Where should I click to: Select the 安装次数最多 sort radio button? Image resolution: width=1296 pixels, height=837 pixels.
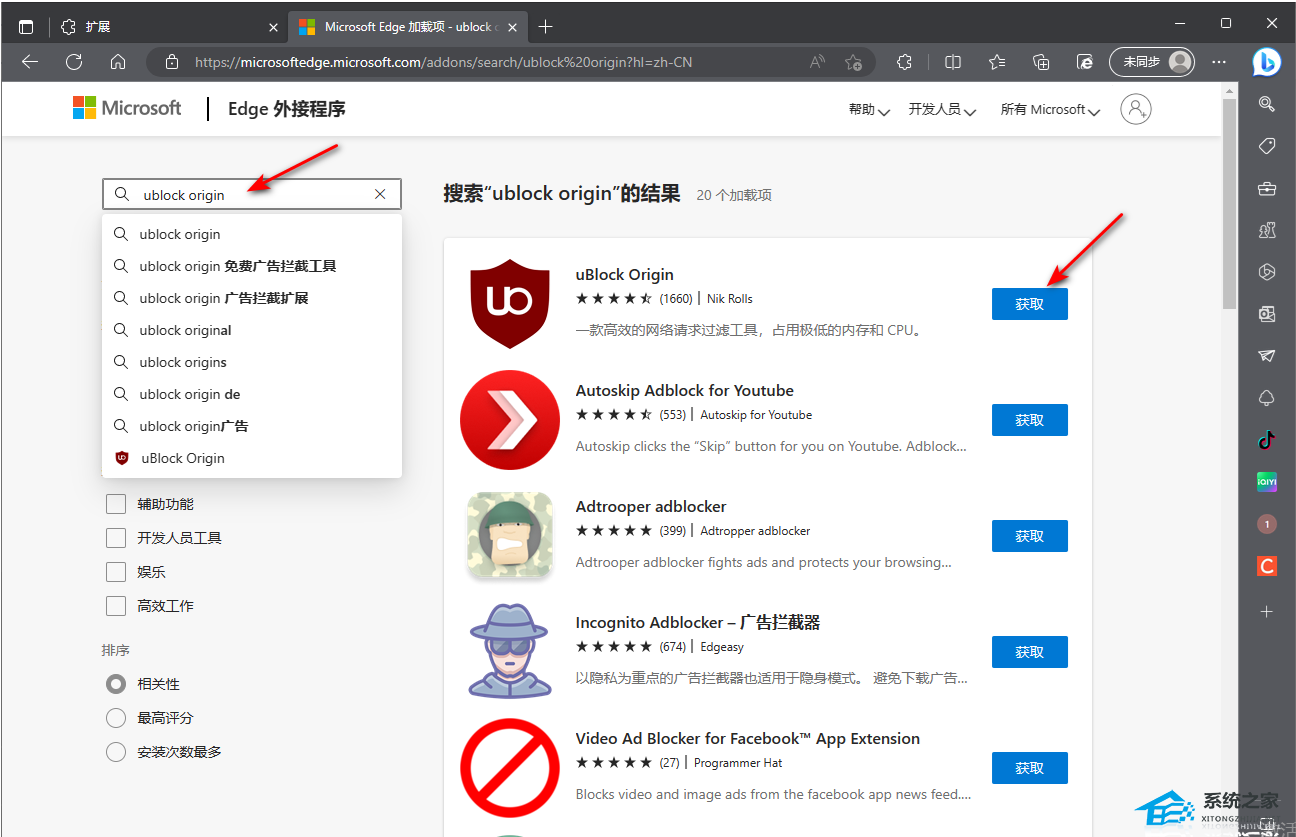coord(116,752)
